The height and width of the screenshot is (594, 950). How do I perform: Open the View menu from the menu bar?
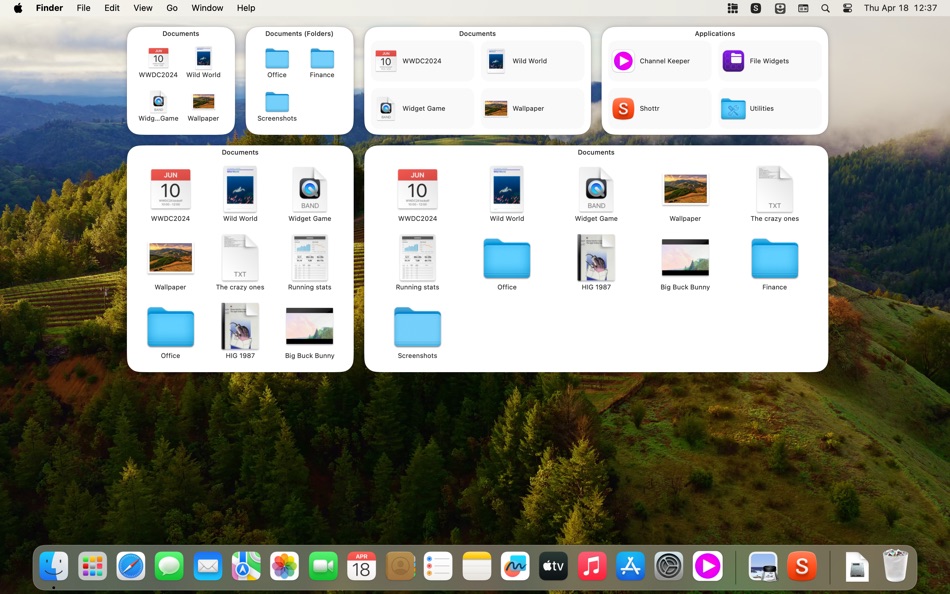pyautogui.click(x=143, y=8)
